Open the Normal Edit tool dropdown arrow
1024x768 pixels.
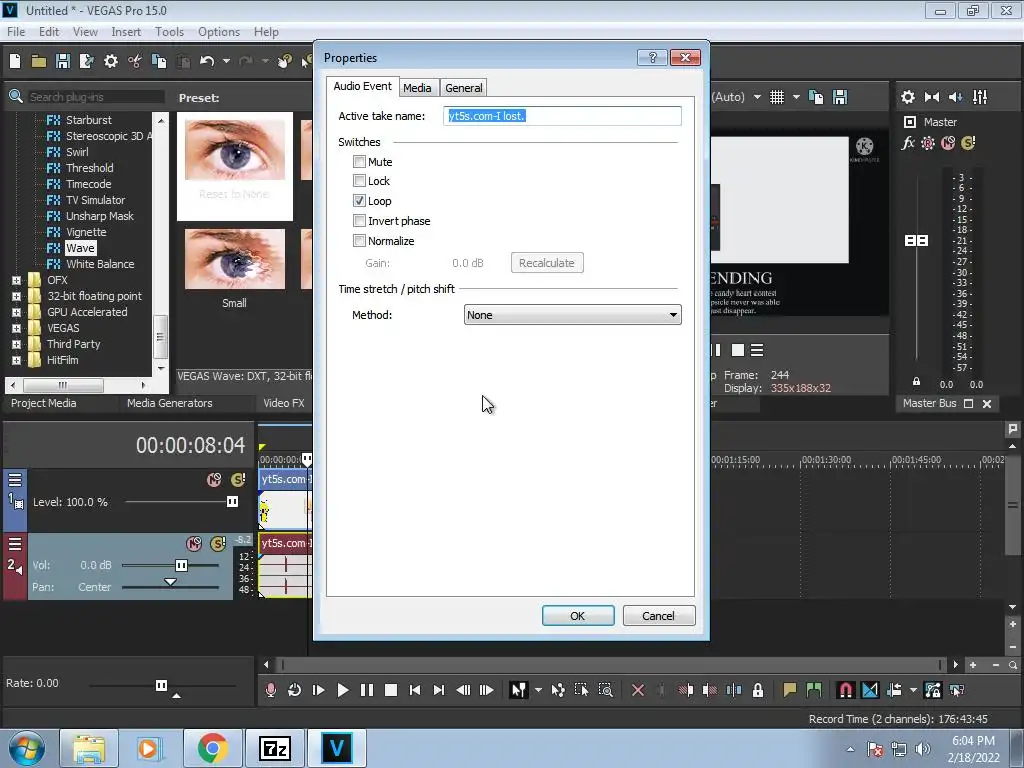[537, 690]
